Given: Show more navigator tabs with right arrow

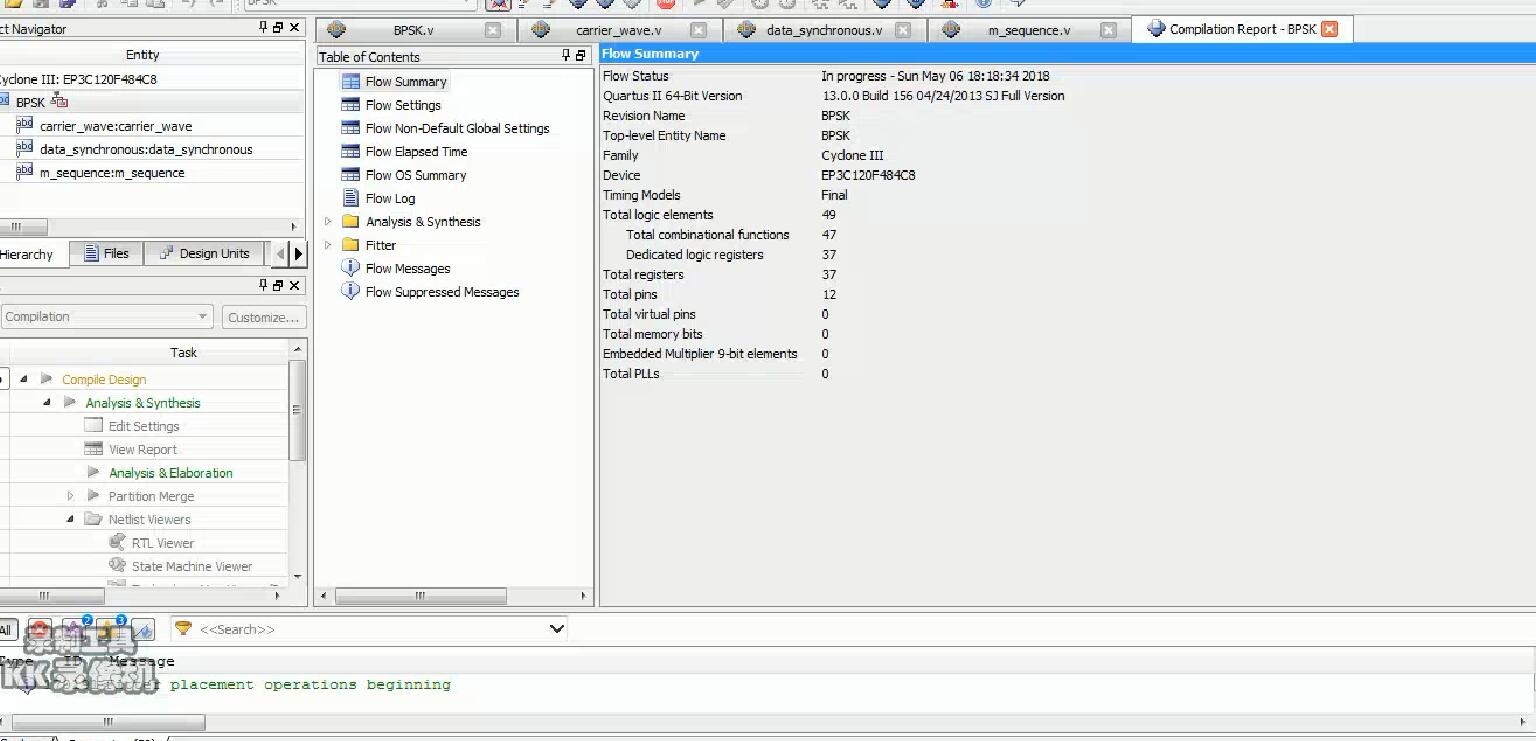Looking at the screenshot, I should pyautogui.click(x=297, y=254).
